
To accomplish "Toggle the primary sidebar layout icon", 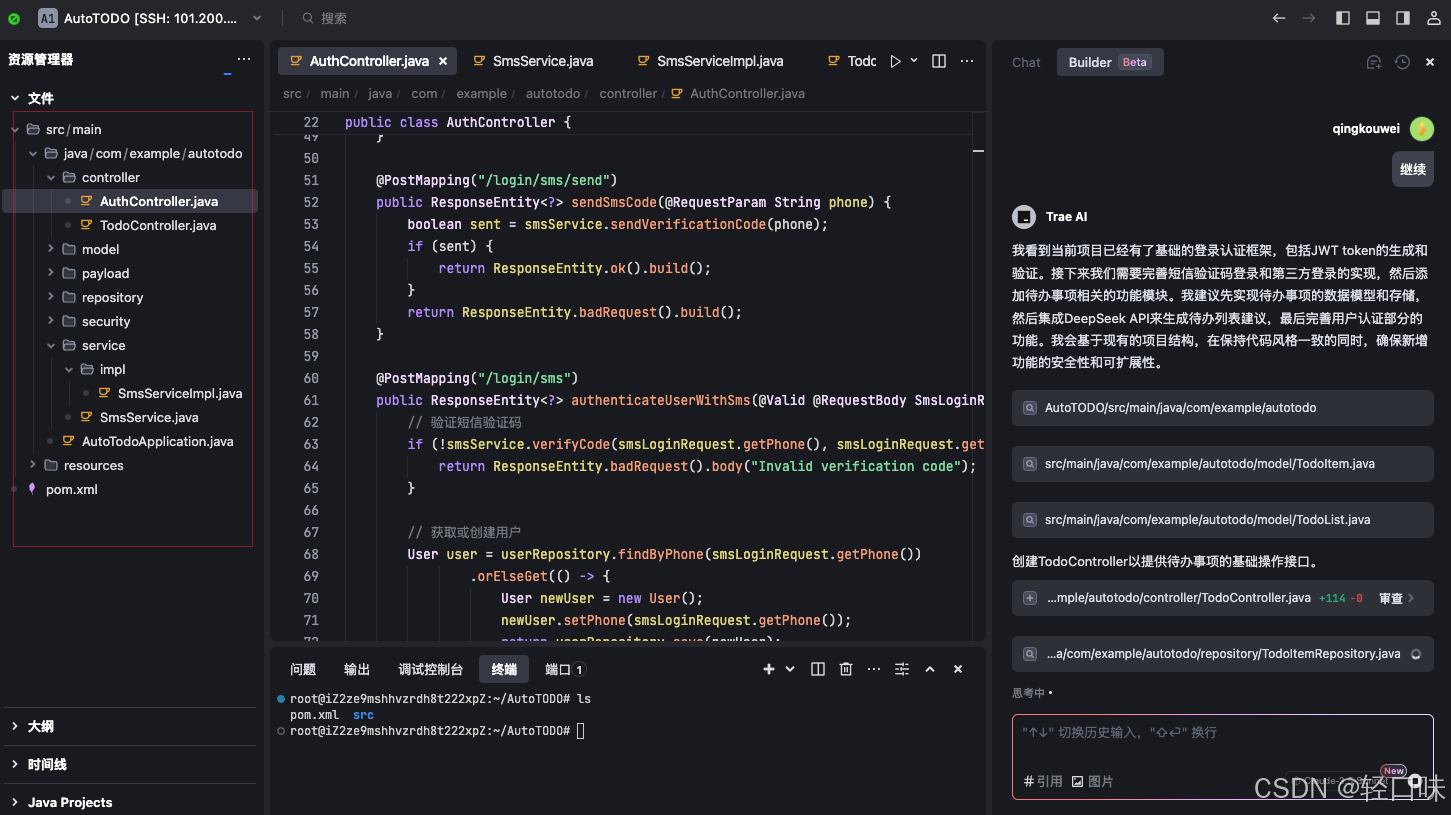I will [1343, 18].
